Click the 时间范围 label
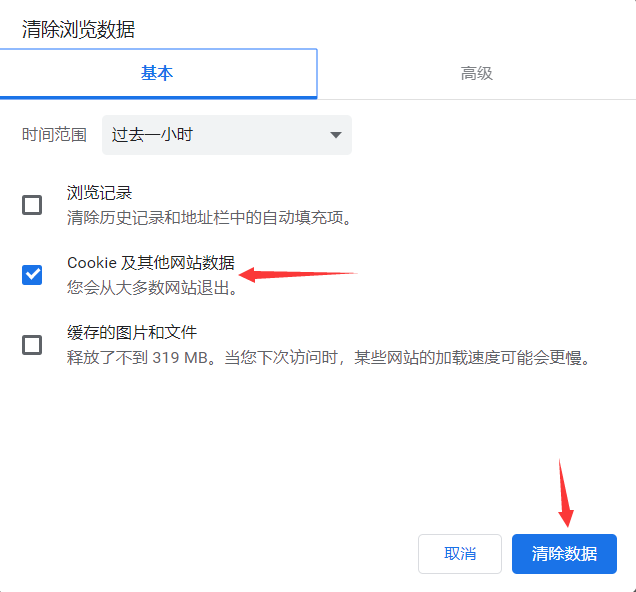 click(x=54, y=135)
